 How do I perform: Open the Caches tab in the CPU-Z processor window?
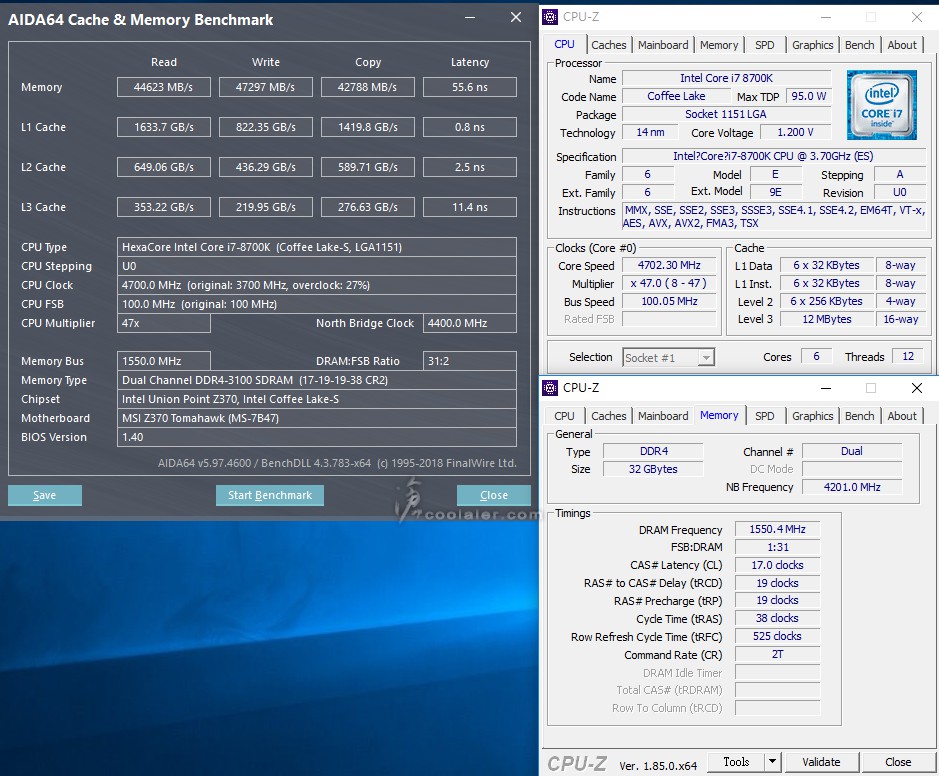(608, 45)
